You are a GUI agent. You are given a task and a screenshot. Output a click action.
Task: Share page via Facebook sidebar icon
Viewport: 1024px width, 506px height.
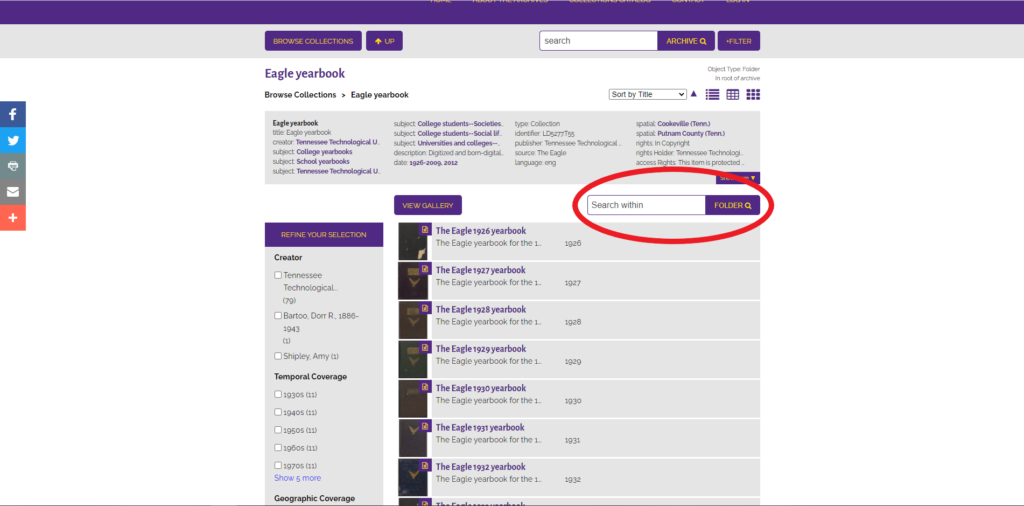click(12, 114)
